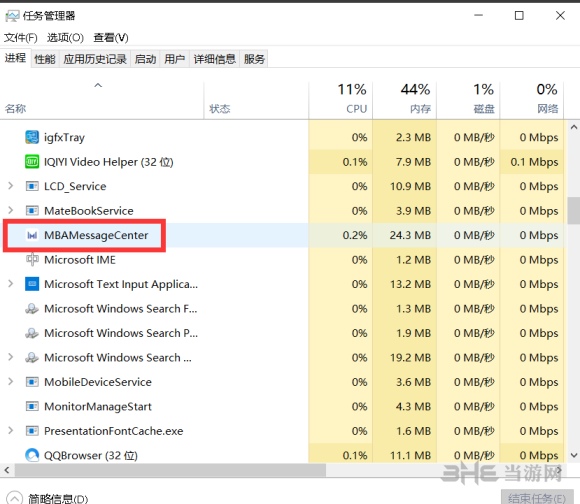Image resolution: width=580 pixels, height=504 pixels.
Task: Click the MBAMessageCenter process icon
Action: (x=32, y=235)
